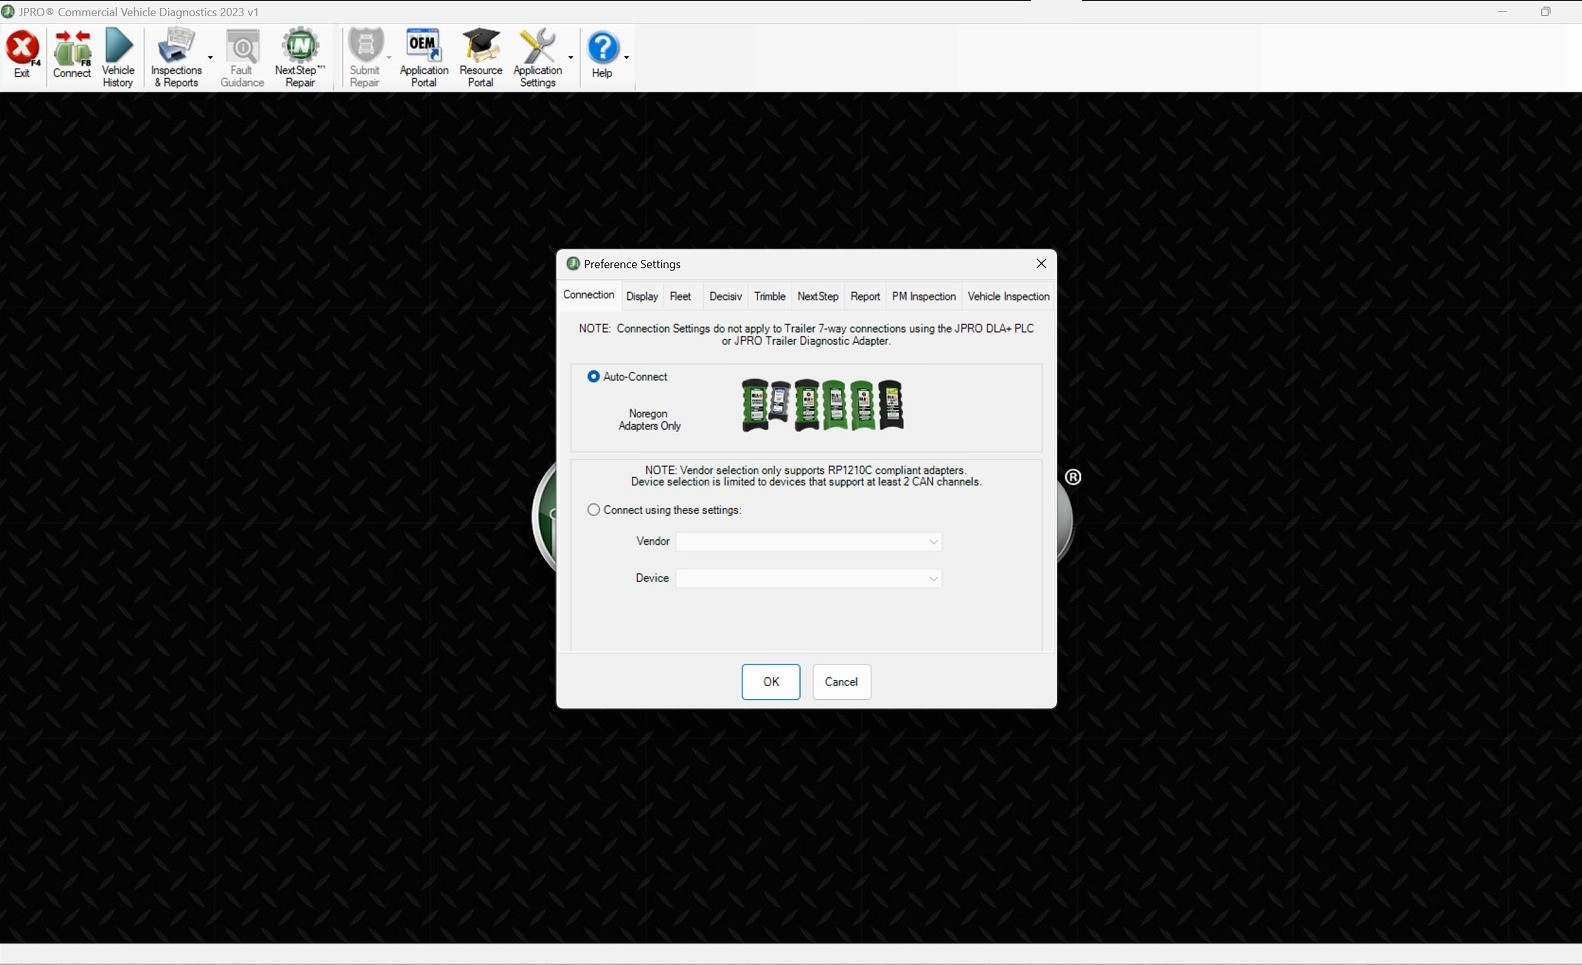The width and height of the screenshot is (1582, 965).
Task: Click the JPRO app icon in title bar
Action: (8, 12)
